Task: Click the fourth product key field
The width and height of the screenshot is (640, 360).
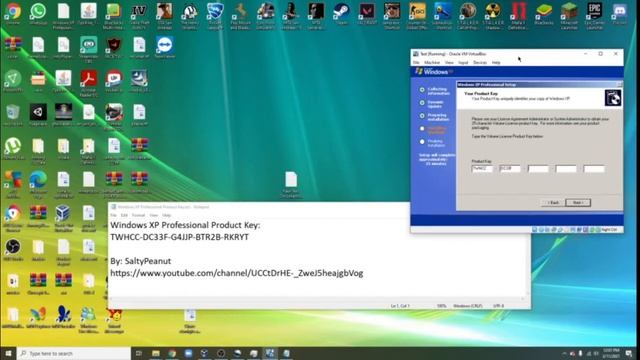Action: click(566, 169)
